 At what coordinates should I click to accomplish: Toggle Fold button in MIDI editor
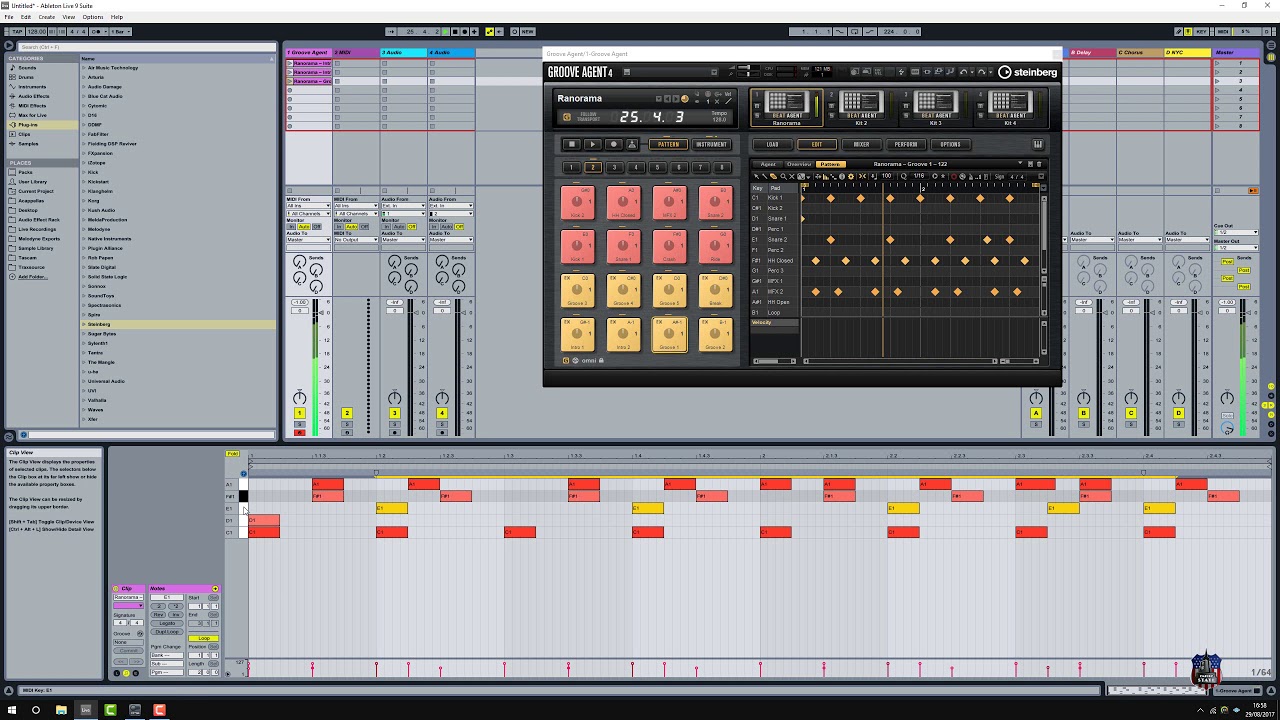click(232, 454)
